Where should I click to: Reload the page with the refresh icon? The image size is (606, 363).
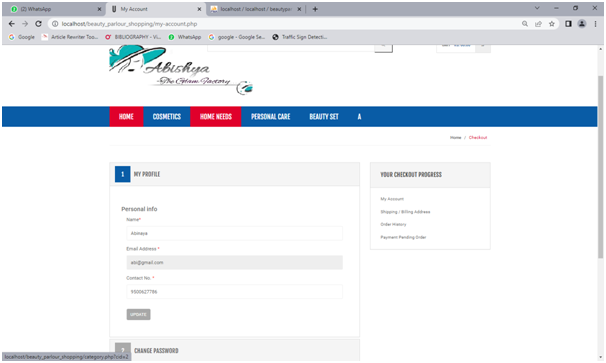point(38,24)
